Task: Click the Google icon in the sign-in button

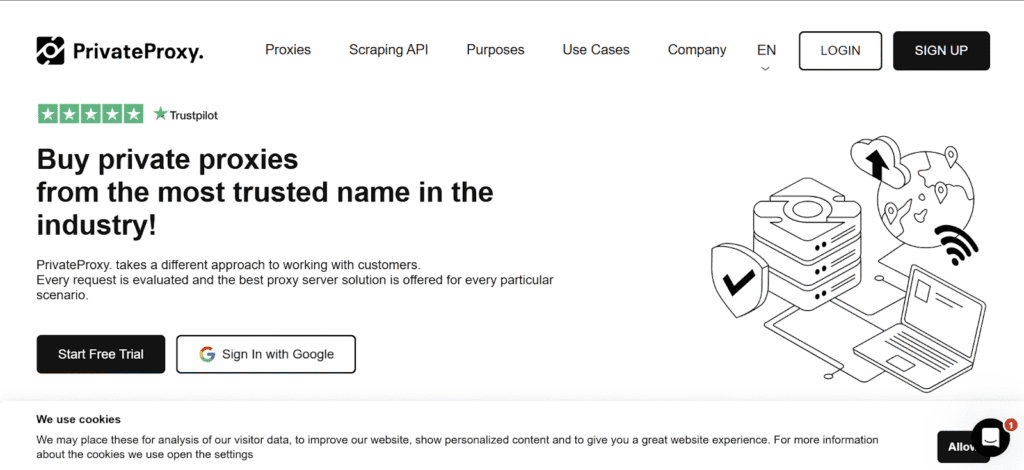Action: tap(207, 354)
